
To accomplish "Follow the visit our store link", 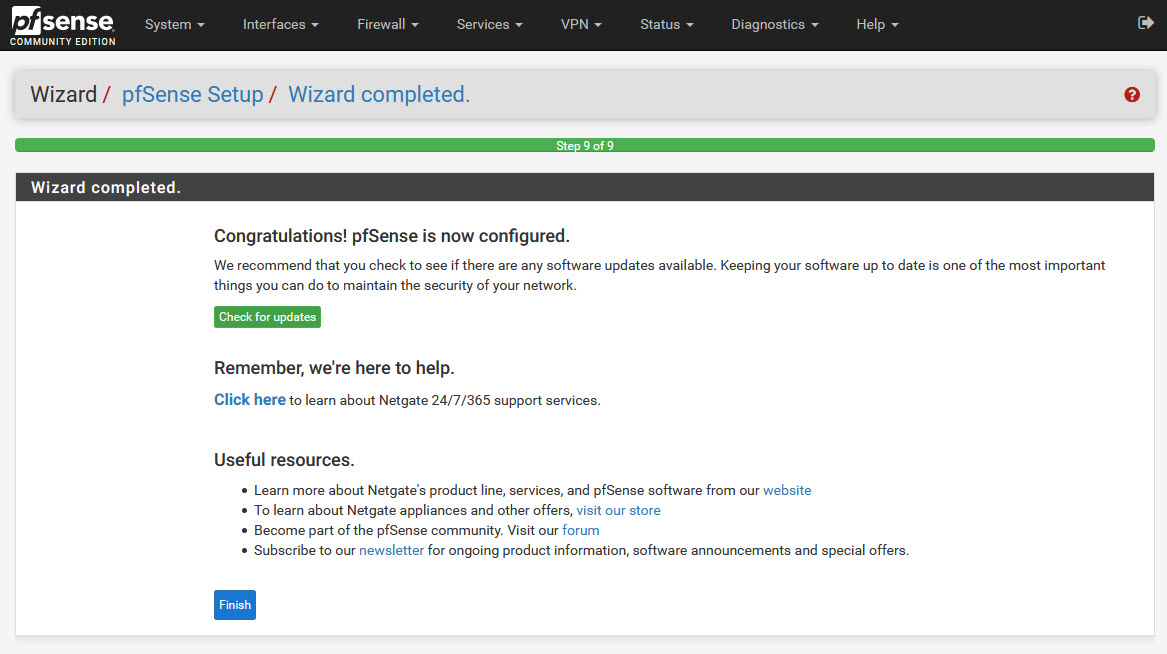I will pos(618,510).
